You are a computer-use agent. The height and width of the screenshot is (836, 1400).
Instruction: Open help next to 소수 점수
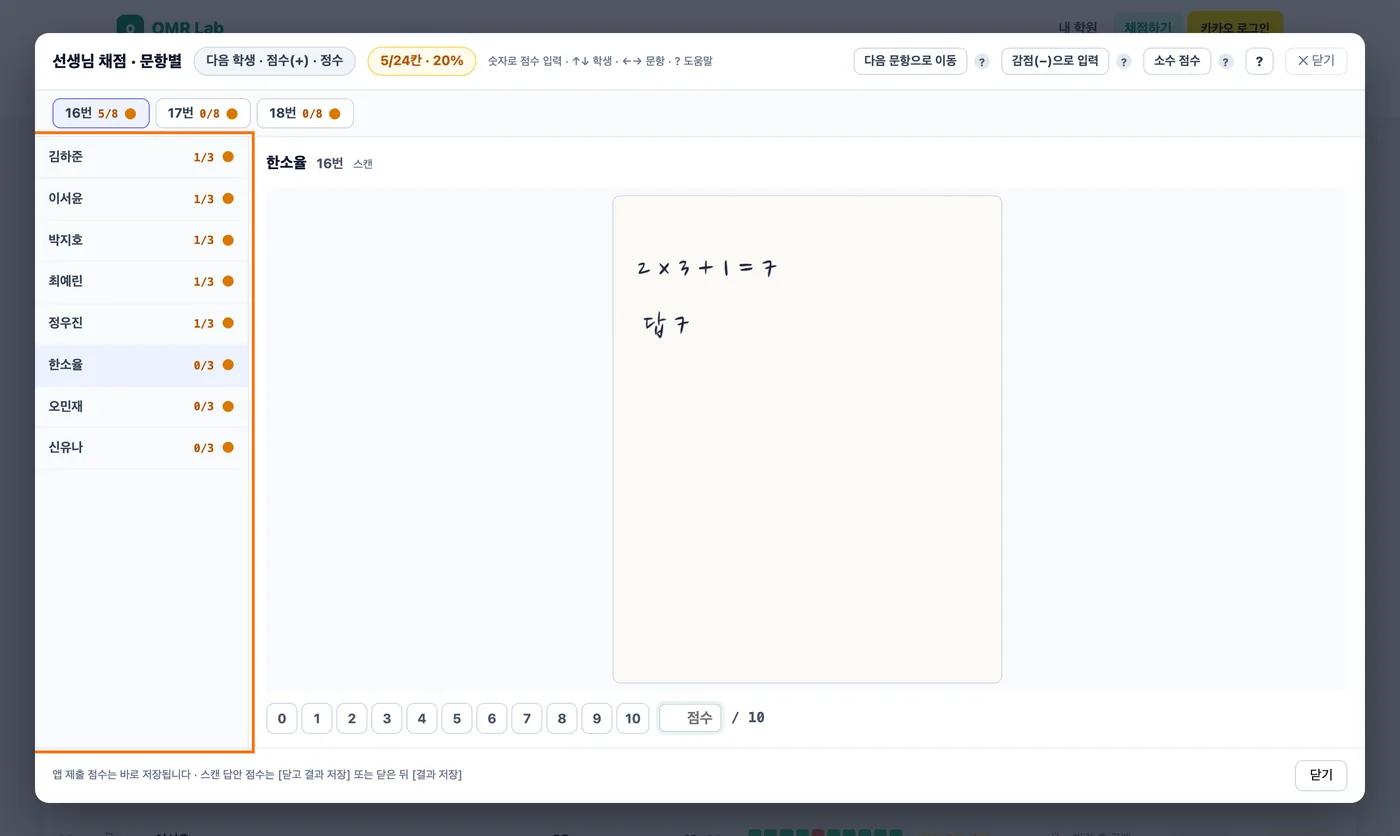(x=1225, y=62)
